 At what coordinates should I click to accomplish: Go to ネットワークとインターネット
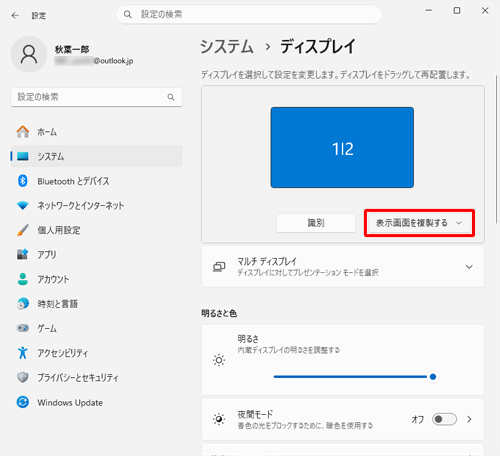pyautogui.click(x=96, y=205)
